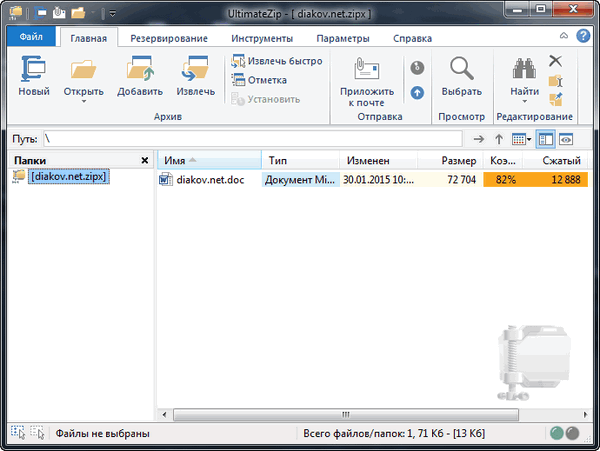
Task: Select the diakov.net.doc file
Action: coord(210,179)
